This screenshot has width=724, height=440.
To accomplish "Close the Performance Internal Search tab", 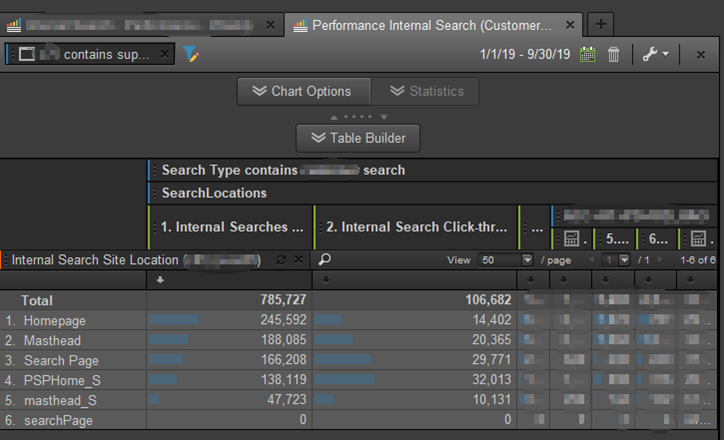I will tap(570, 25).
